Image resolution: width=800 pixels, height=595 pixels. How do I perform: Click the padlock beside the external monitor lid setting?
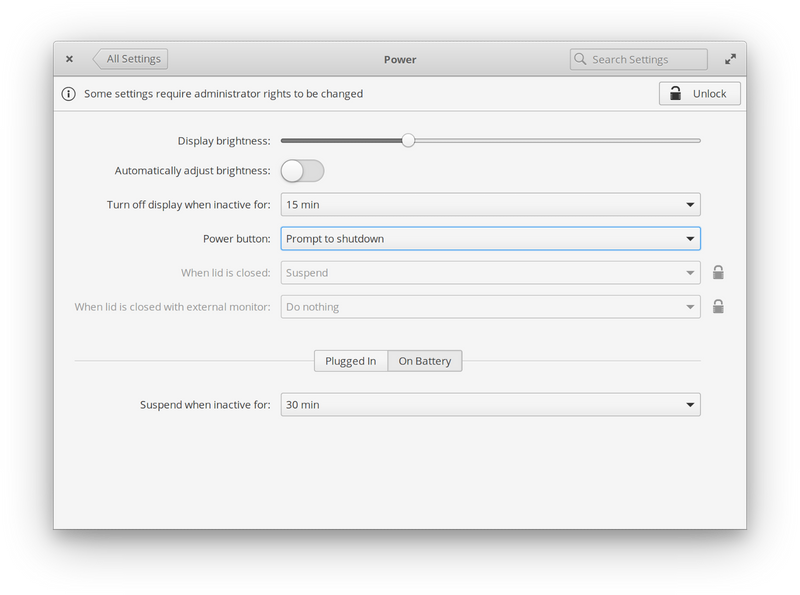click(718, 307)
